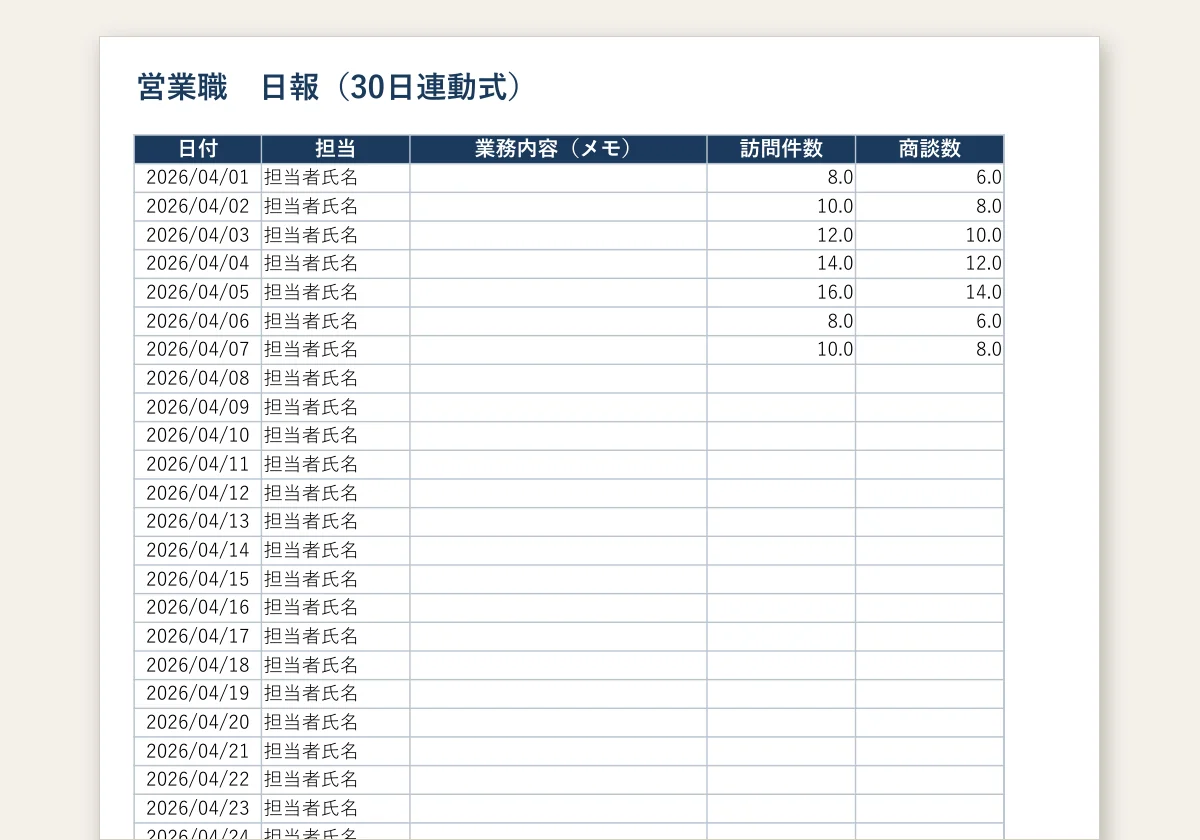Select 担当者氏名 in the 2026/04/01 row
The width and height of the screenshot is (1200, 840).
pyautogui.click(x=336, y=178)
